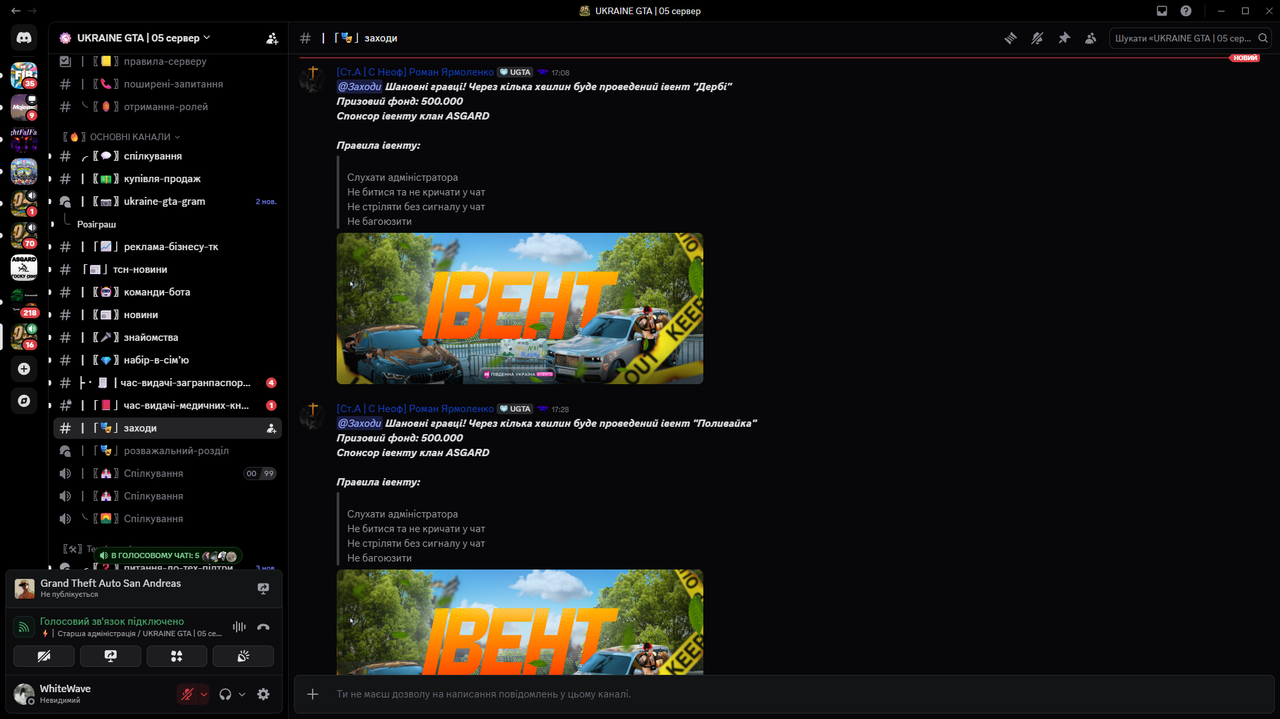Open second ІВЕНТ banner image
This screenshot has height=719, width=1280.
click(x=520, y=622)
